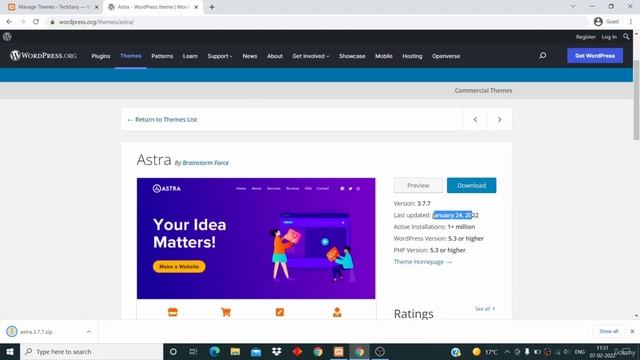Image resolution: width=640 pixels, height=360 pixels.
Task: Click the 'Version: 3.7.7' text
Action: [412, 203]
